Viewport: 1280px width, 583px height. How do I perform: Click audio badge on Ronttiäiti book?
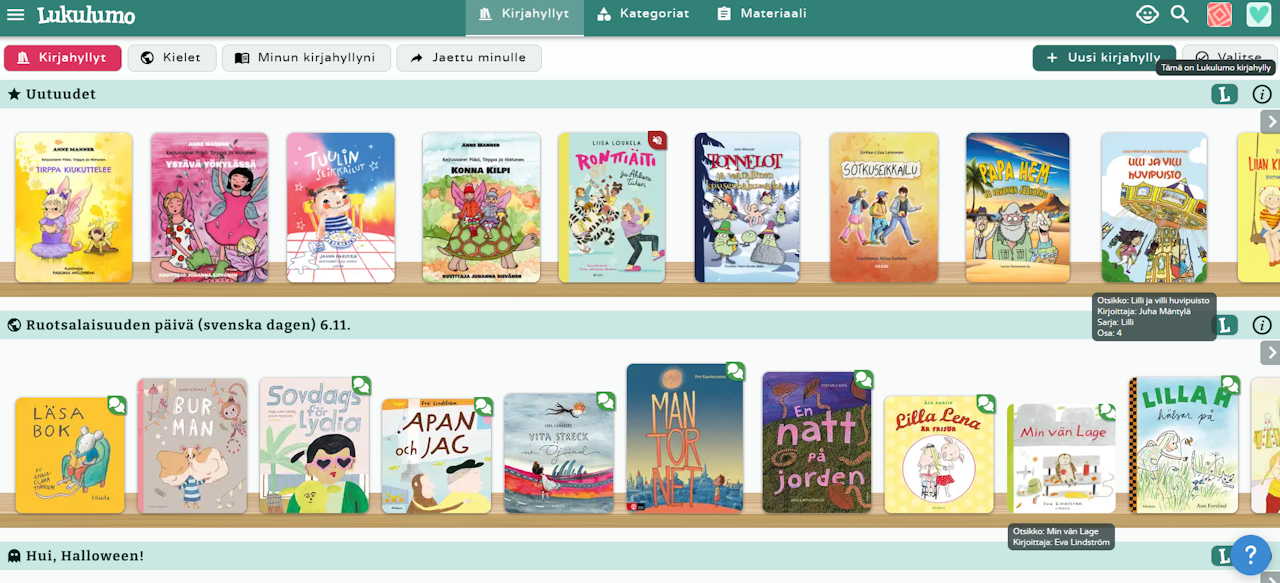pos(657,140)
